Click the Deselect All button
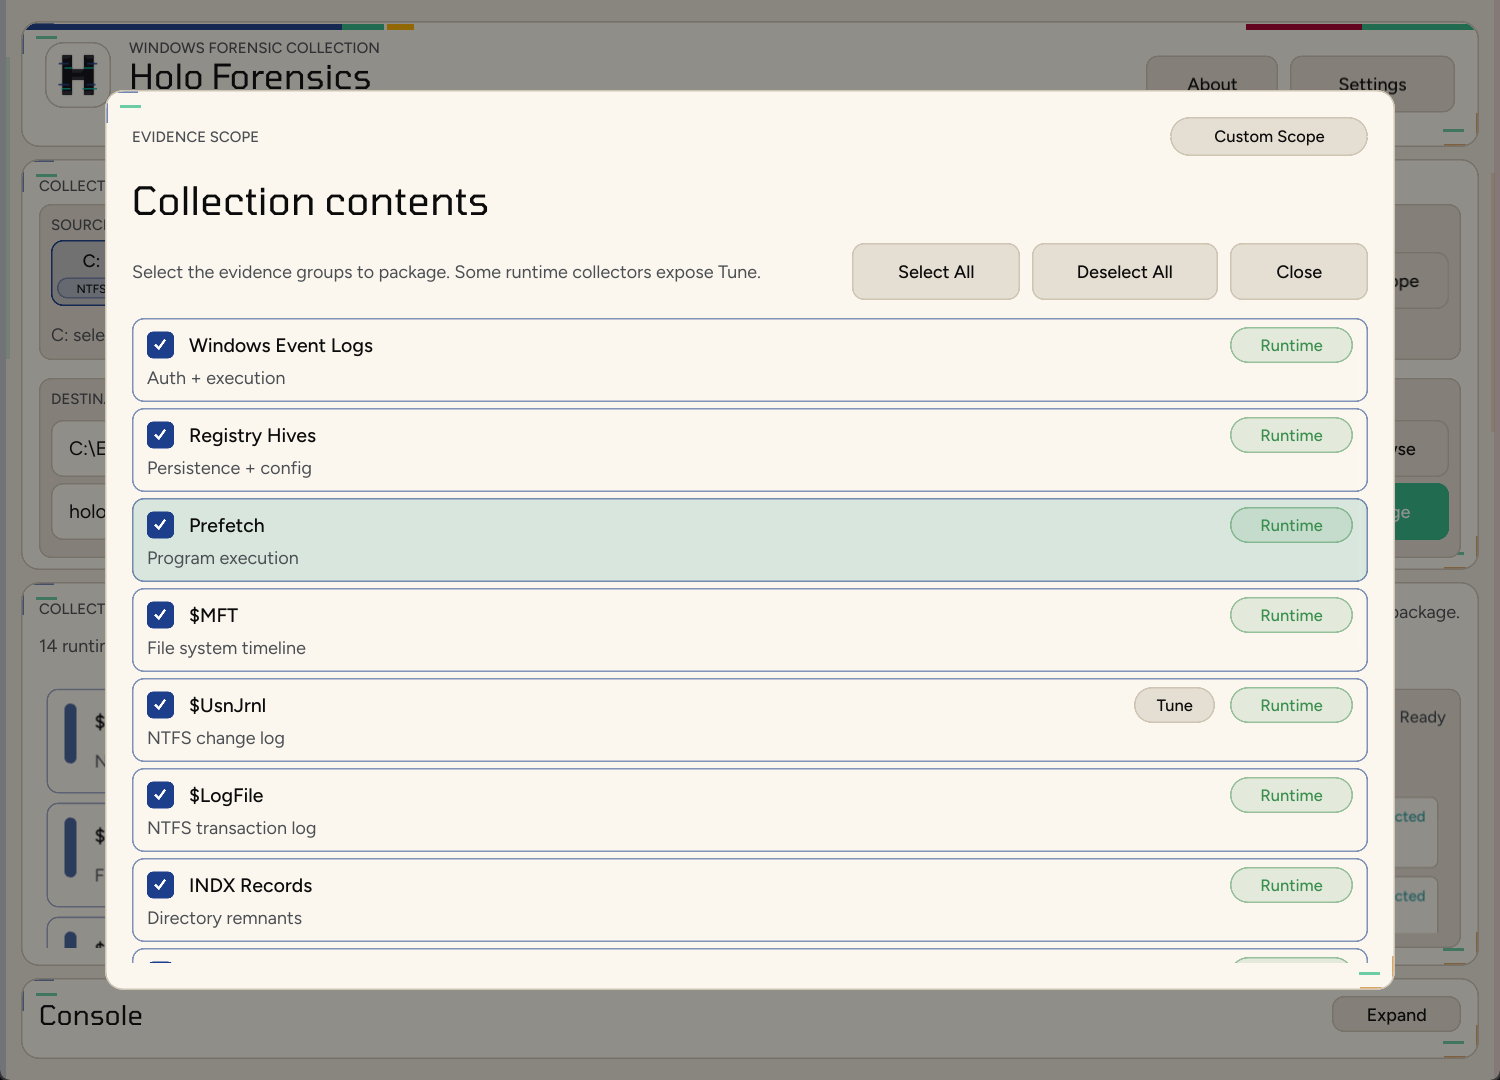Screen dimensions: 1500x1080 point(1125,272)
